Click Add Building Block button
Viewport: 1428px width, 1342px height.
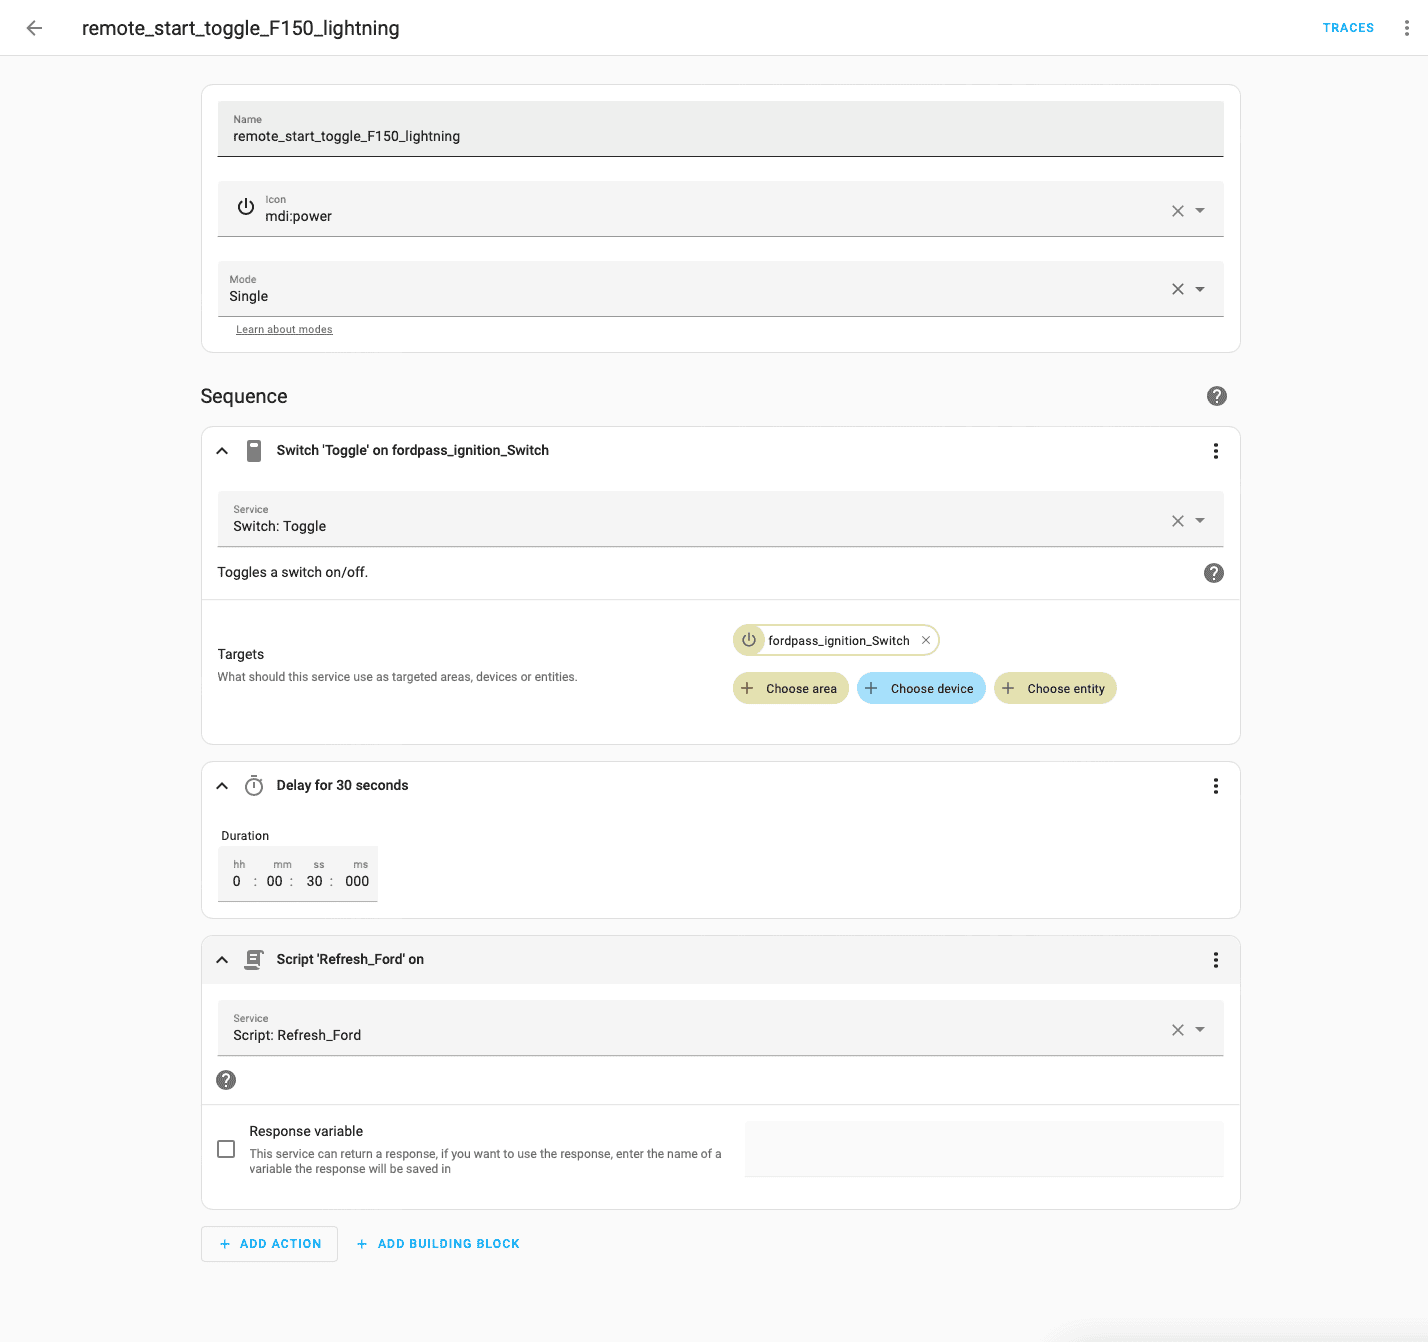[438, 1244]
